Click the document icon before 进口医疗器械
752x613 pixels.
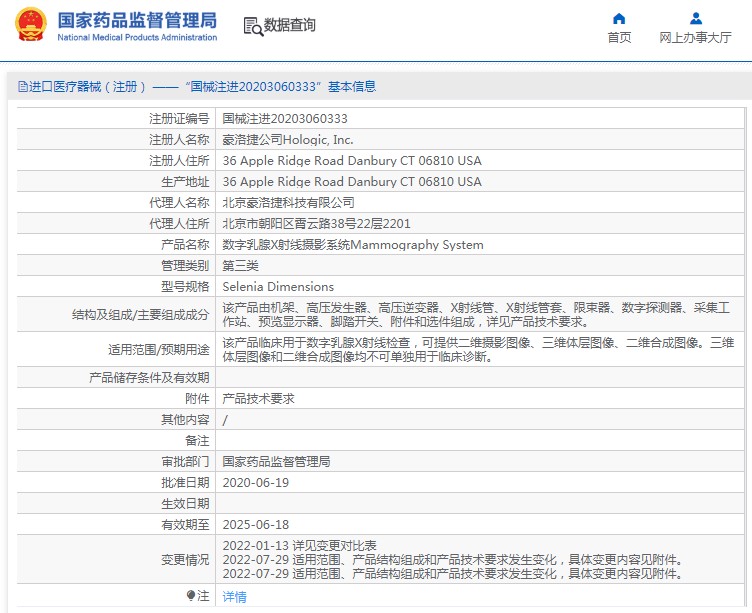pos(23,87)
